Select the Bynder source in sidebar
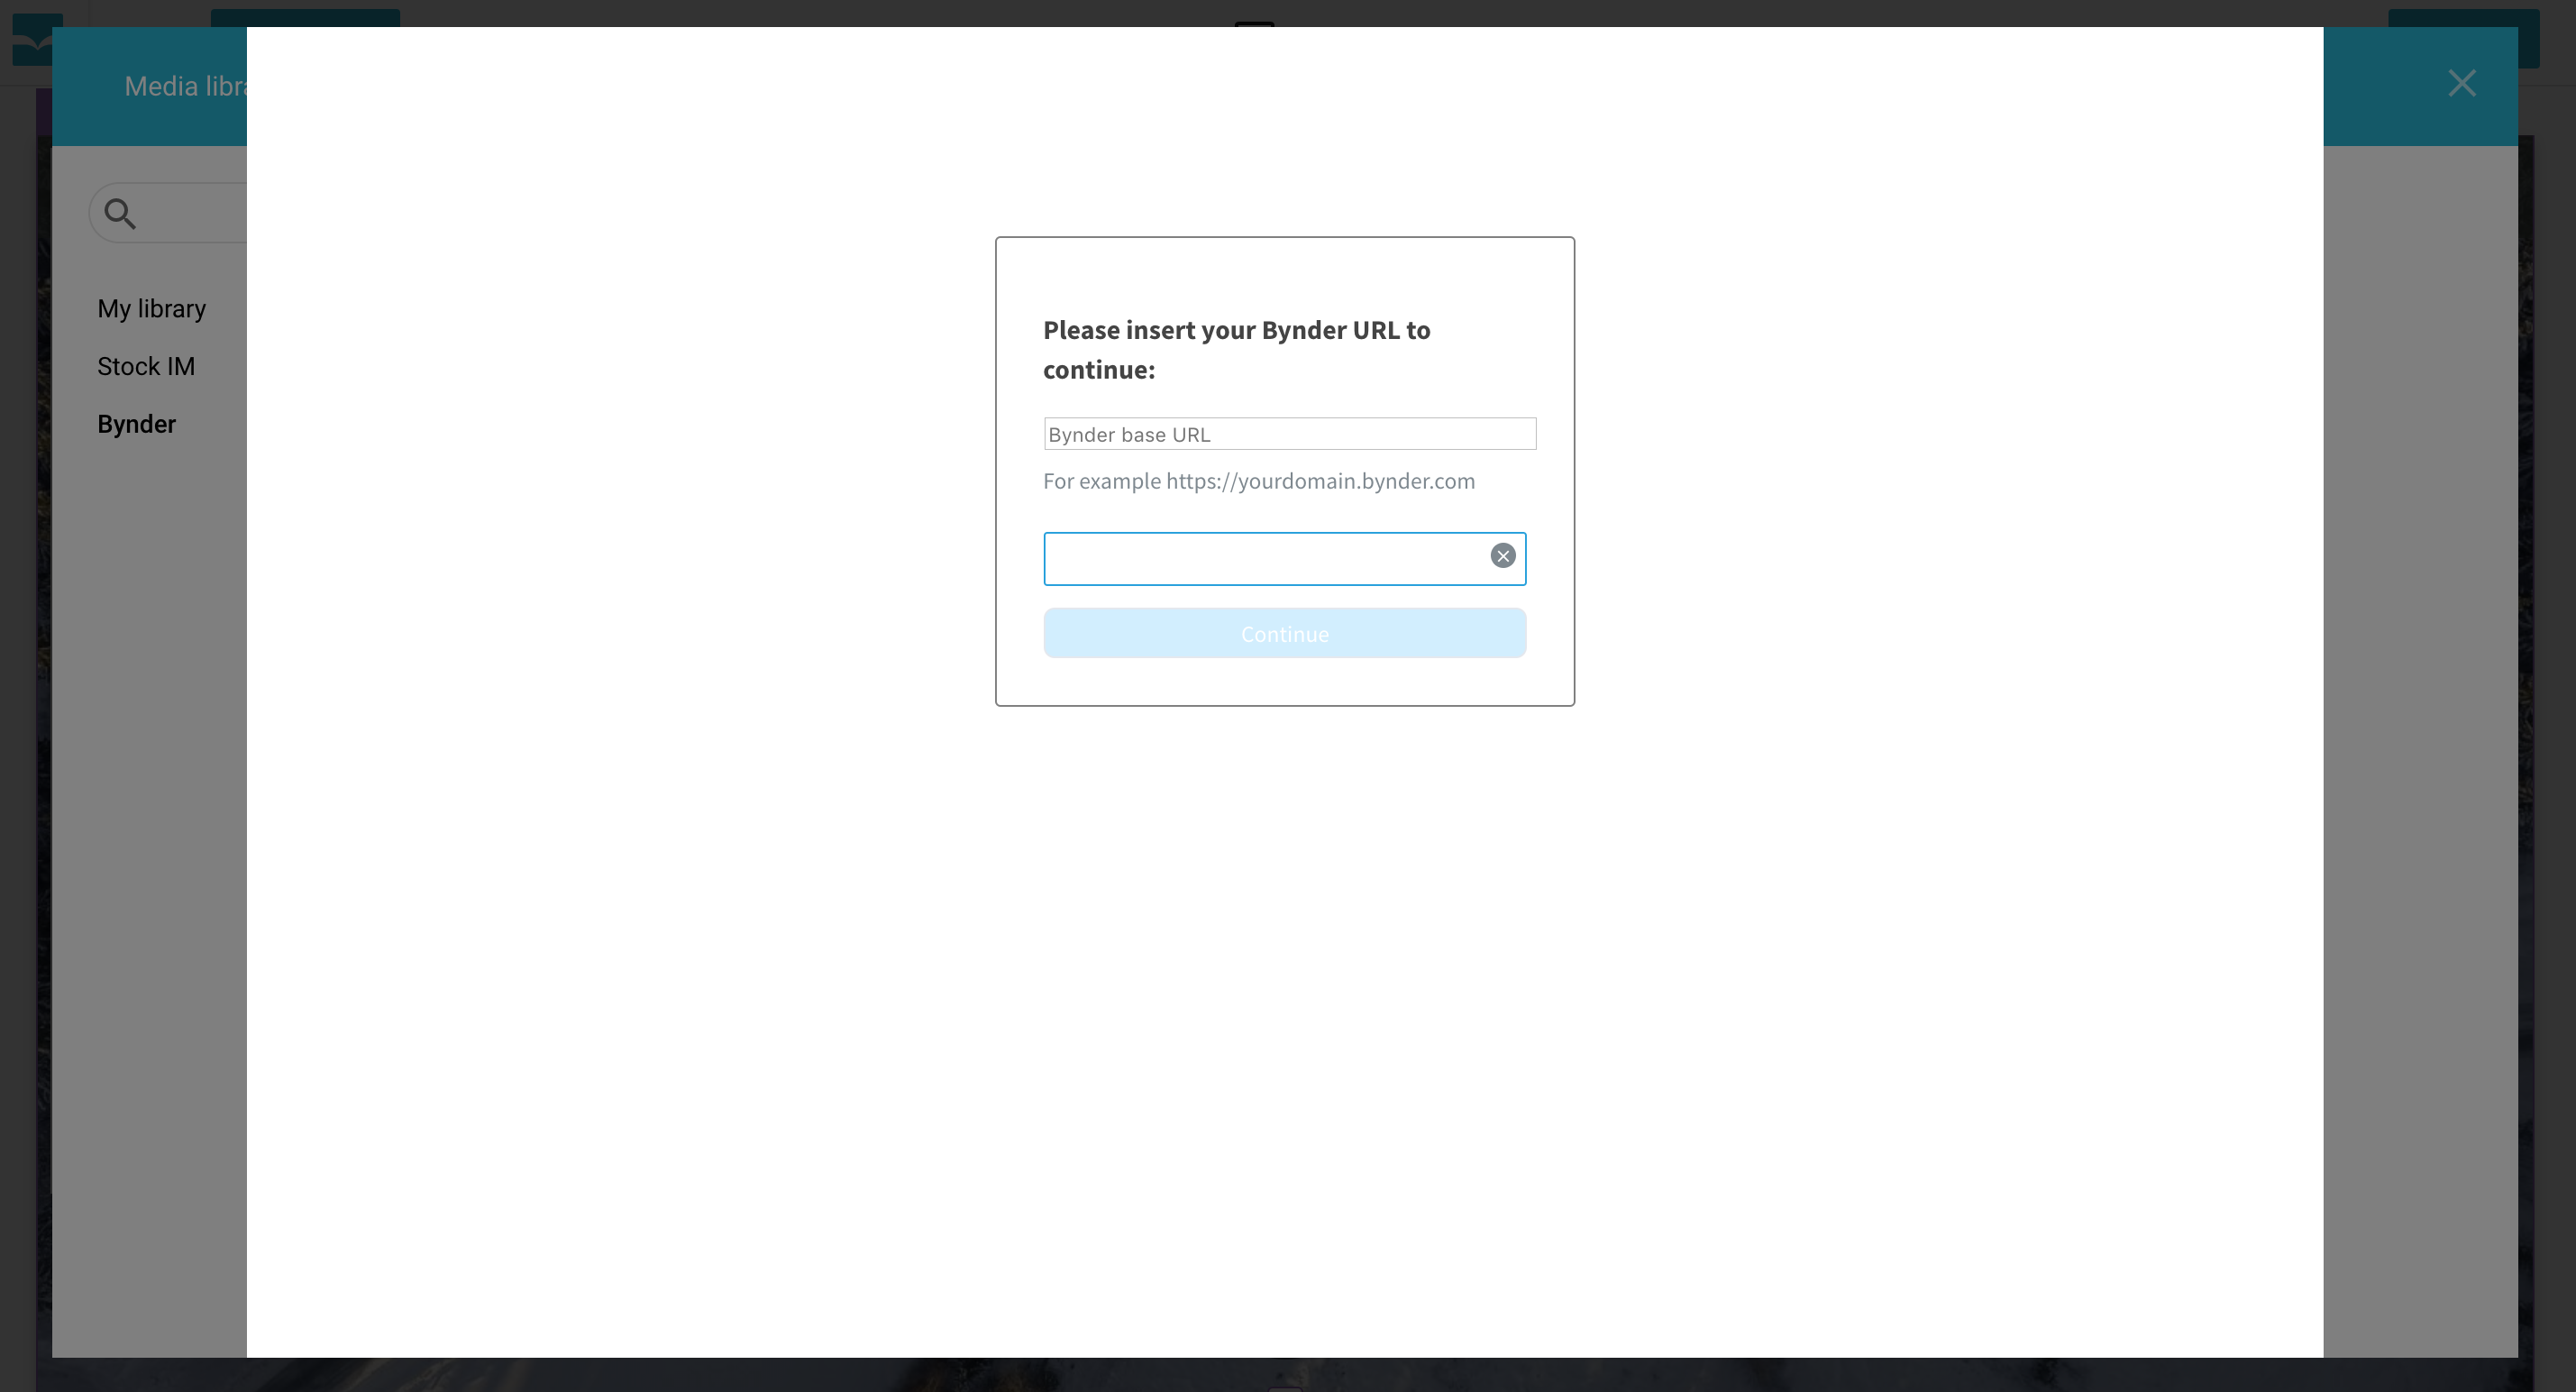Screen dimensions: 2576x1392 (136, 425)
